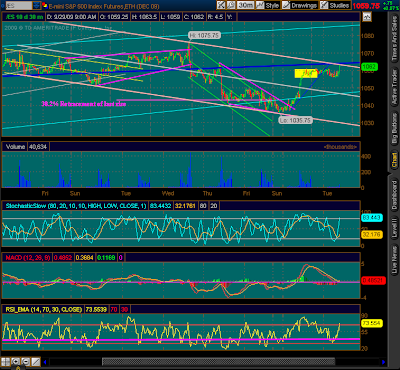Click the scroll right arrow on the timeline
The image size is (400, 370).
point(383,362)
